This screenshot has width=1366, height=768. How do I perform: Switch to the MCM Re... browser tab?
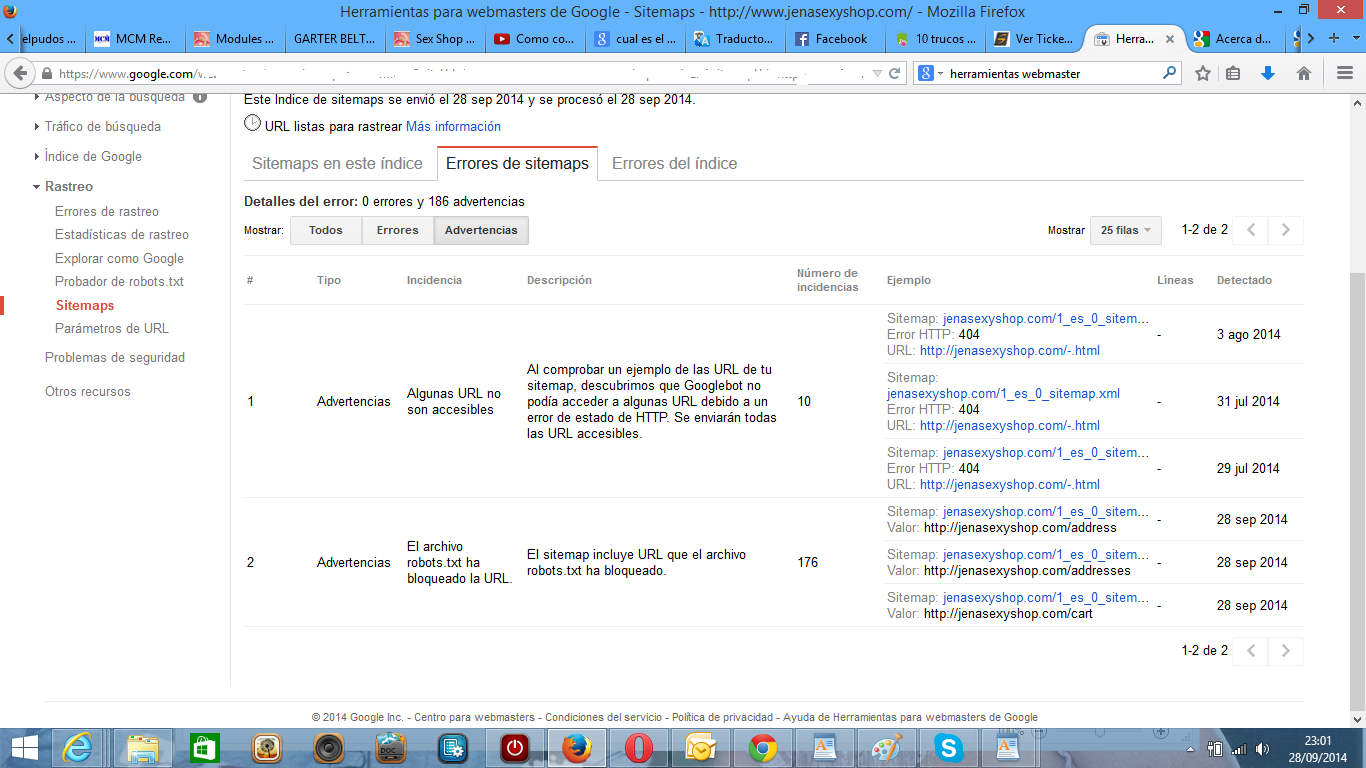point(135,39)
